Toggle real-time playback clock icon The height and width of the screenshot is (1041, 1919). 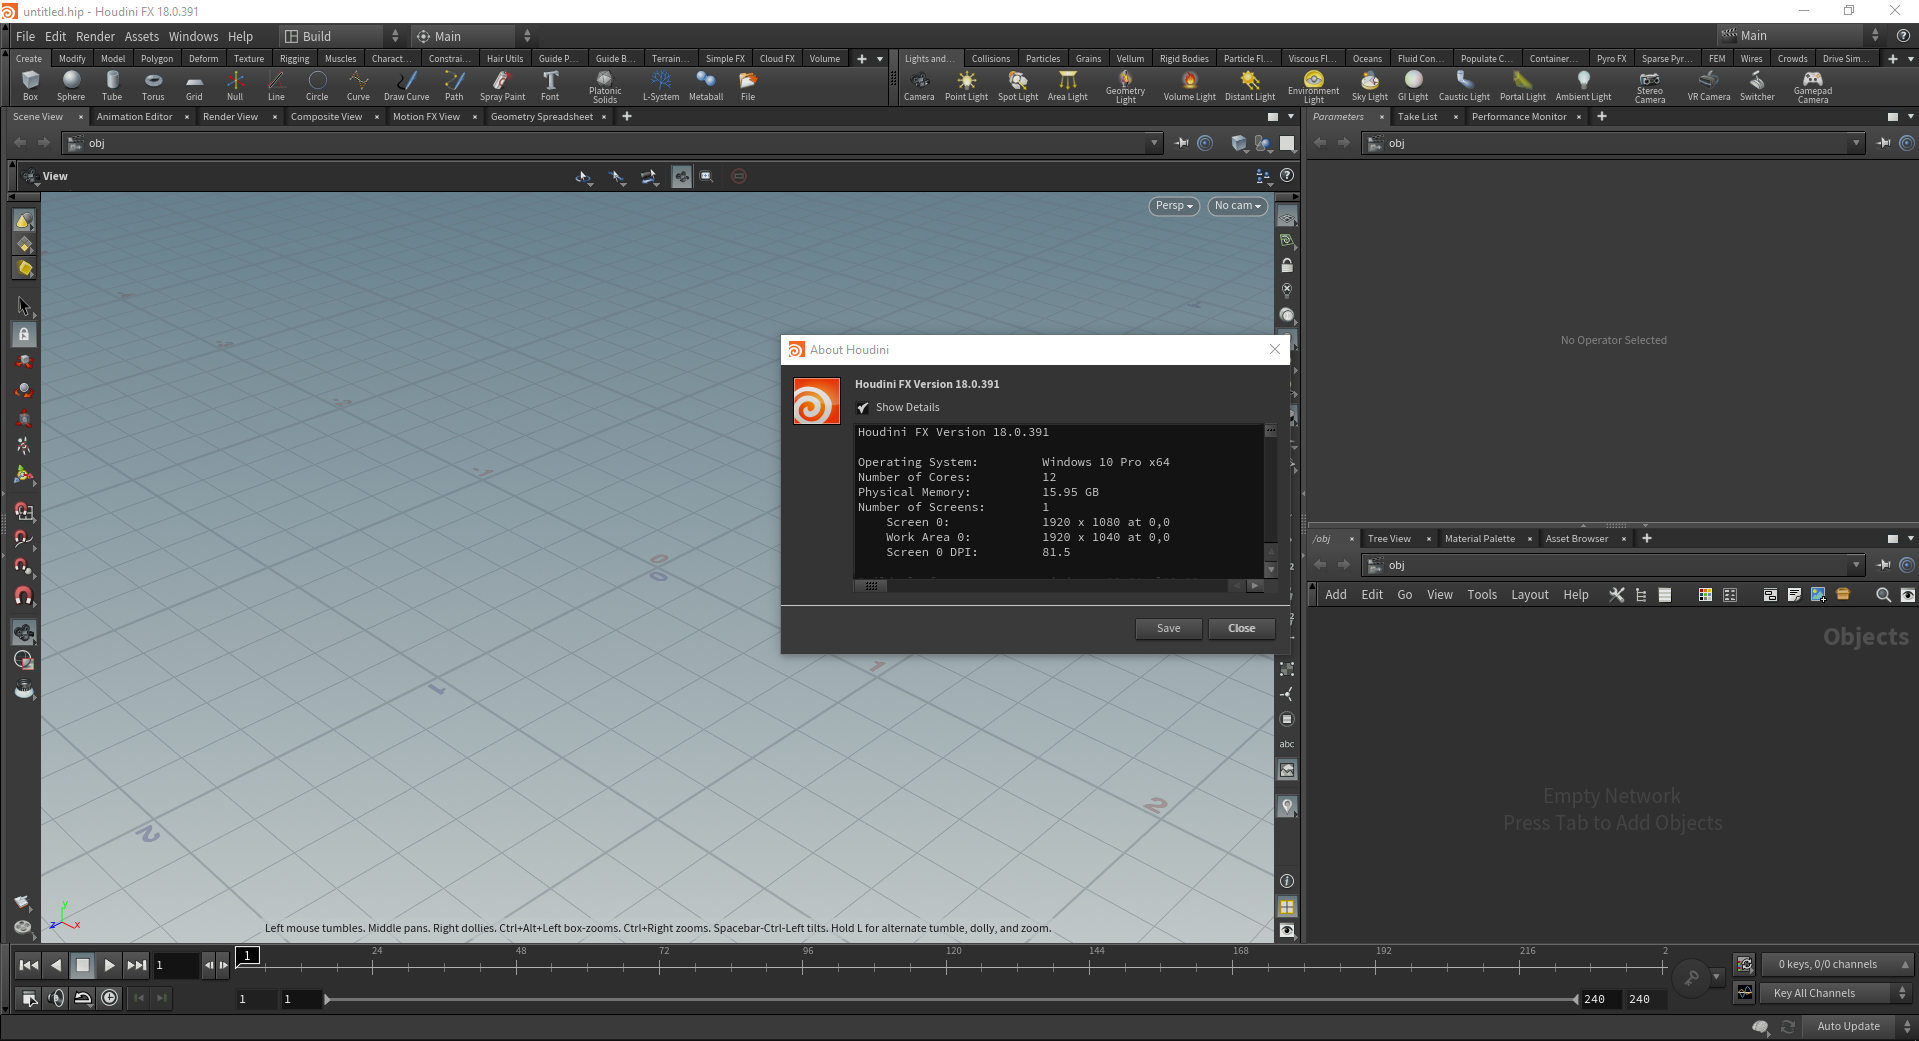[x=110, y=998]
